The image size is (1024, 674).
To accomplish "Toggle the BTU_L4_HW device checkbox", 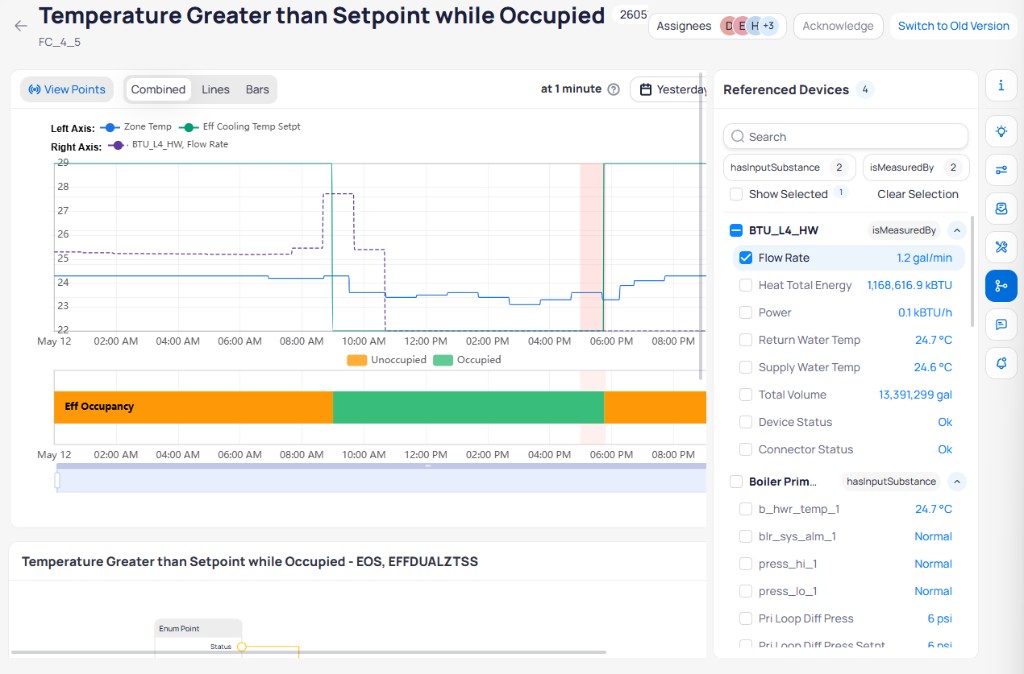I will (x=736, y=230).
